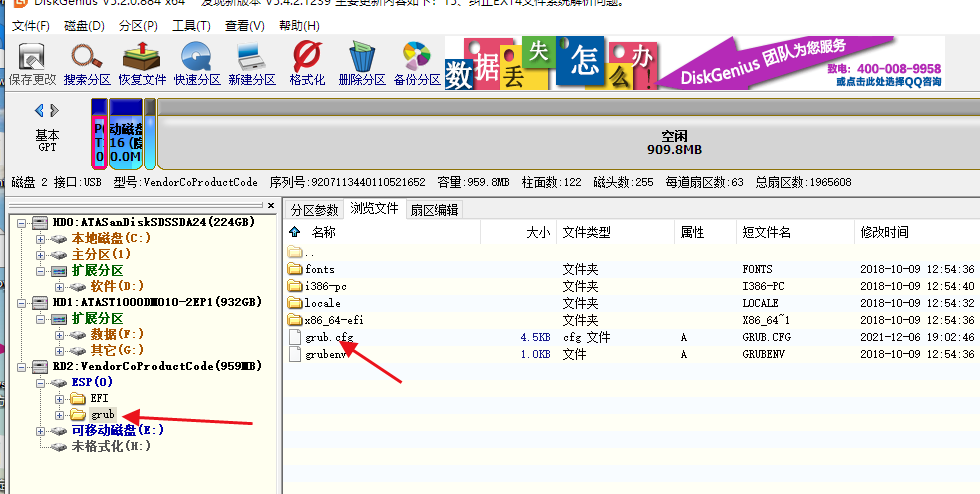Expand the 本地磁盘(C:) tree node
The width and height of the screenshot is (980, 494).
tap(41, 239)
